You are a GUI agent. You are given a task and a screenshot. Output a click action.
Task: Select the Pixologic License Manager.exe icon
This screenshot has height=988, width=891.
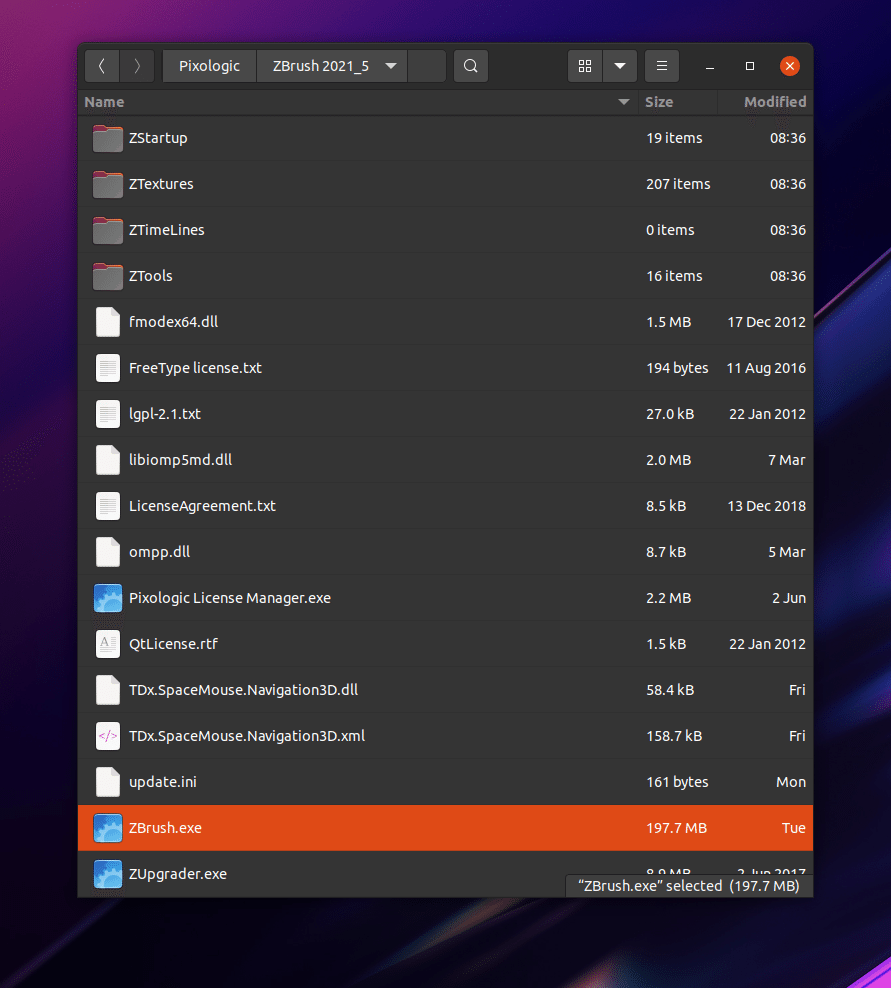[108, 598]
